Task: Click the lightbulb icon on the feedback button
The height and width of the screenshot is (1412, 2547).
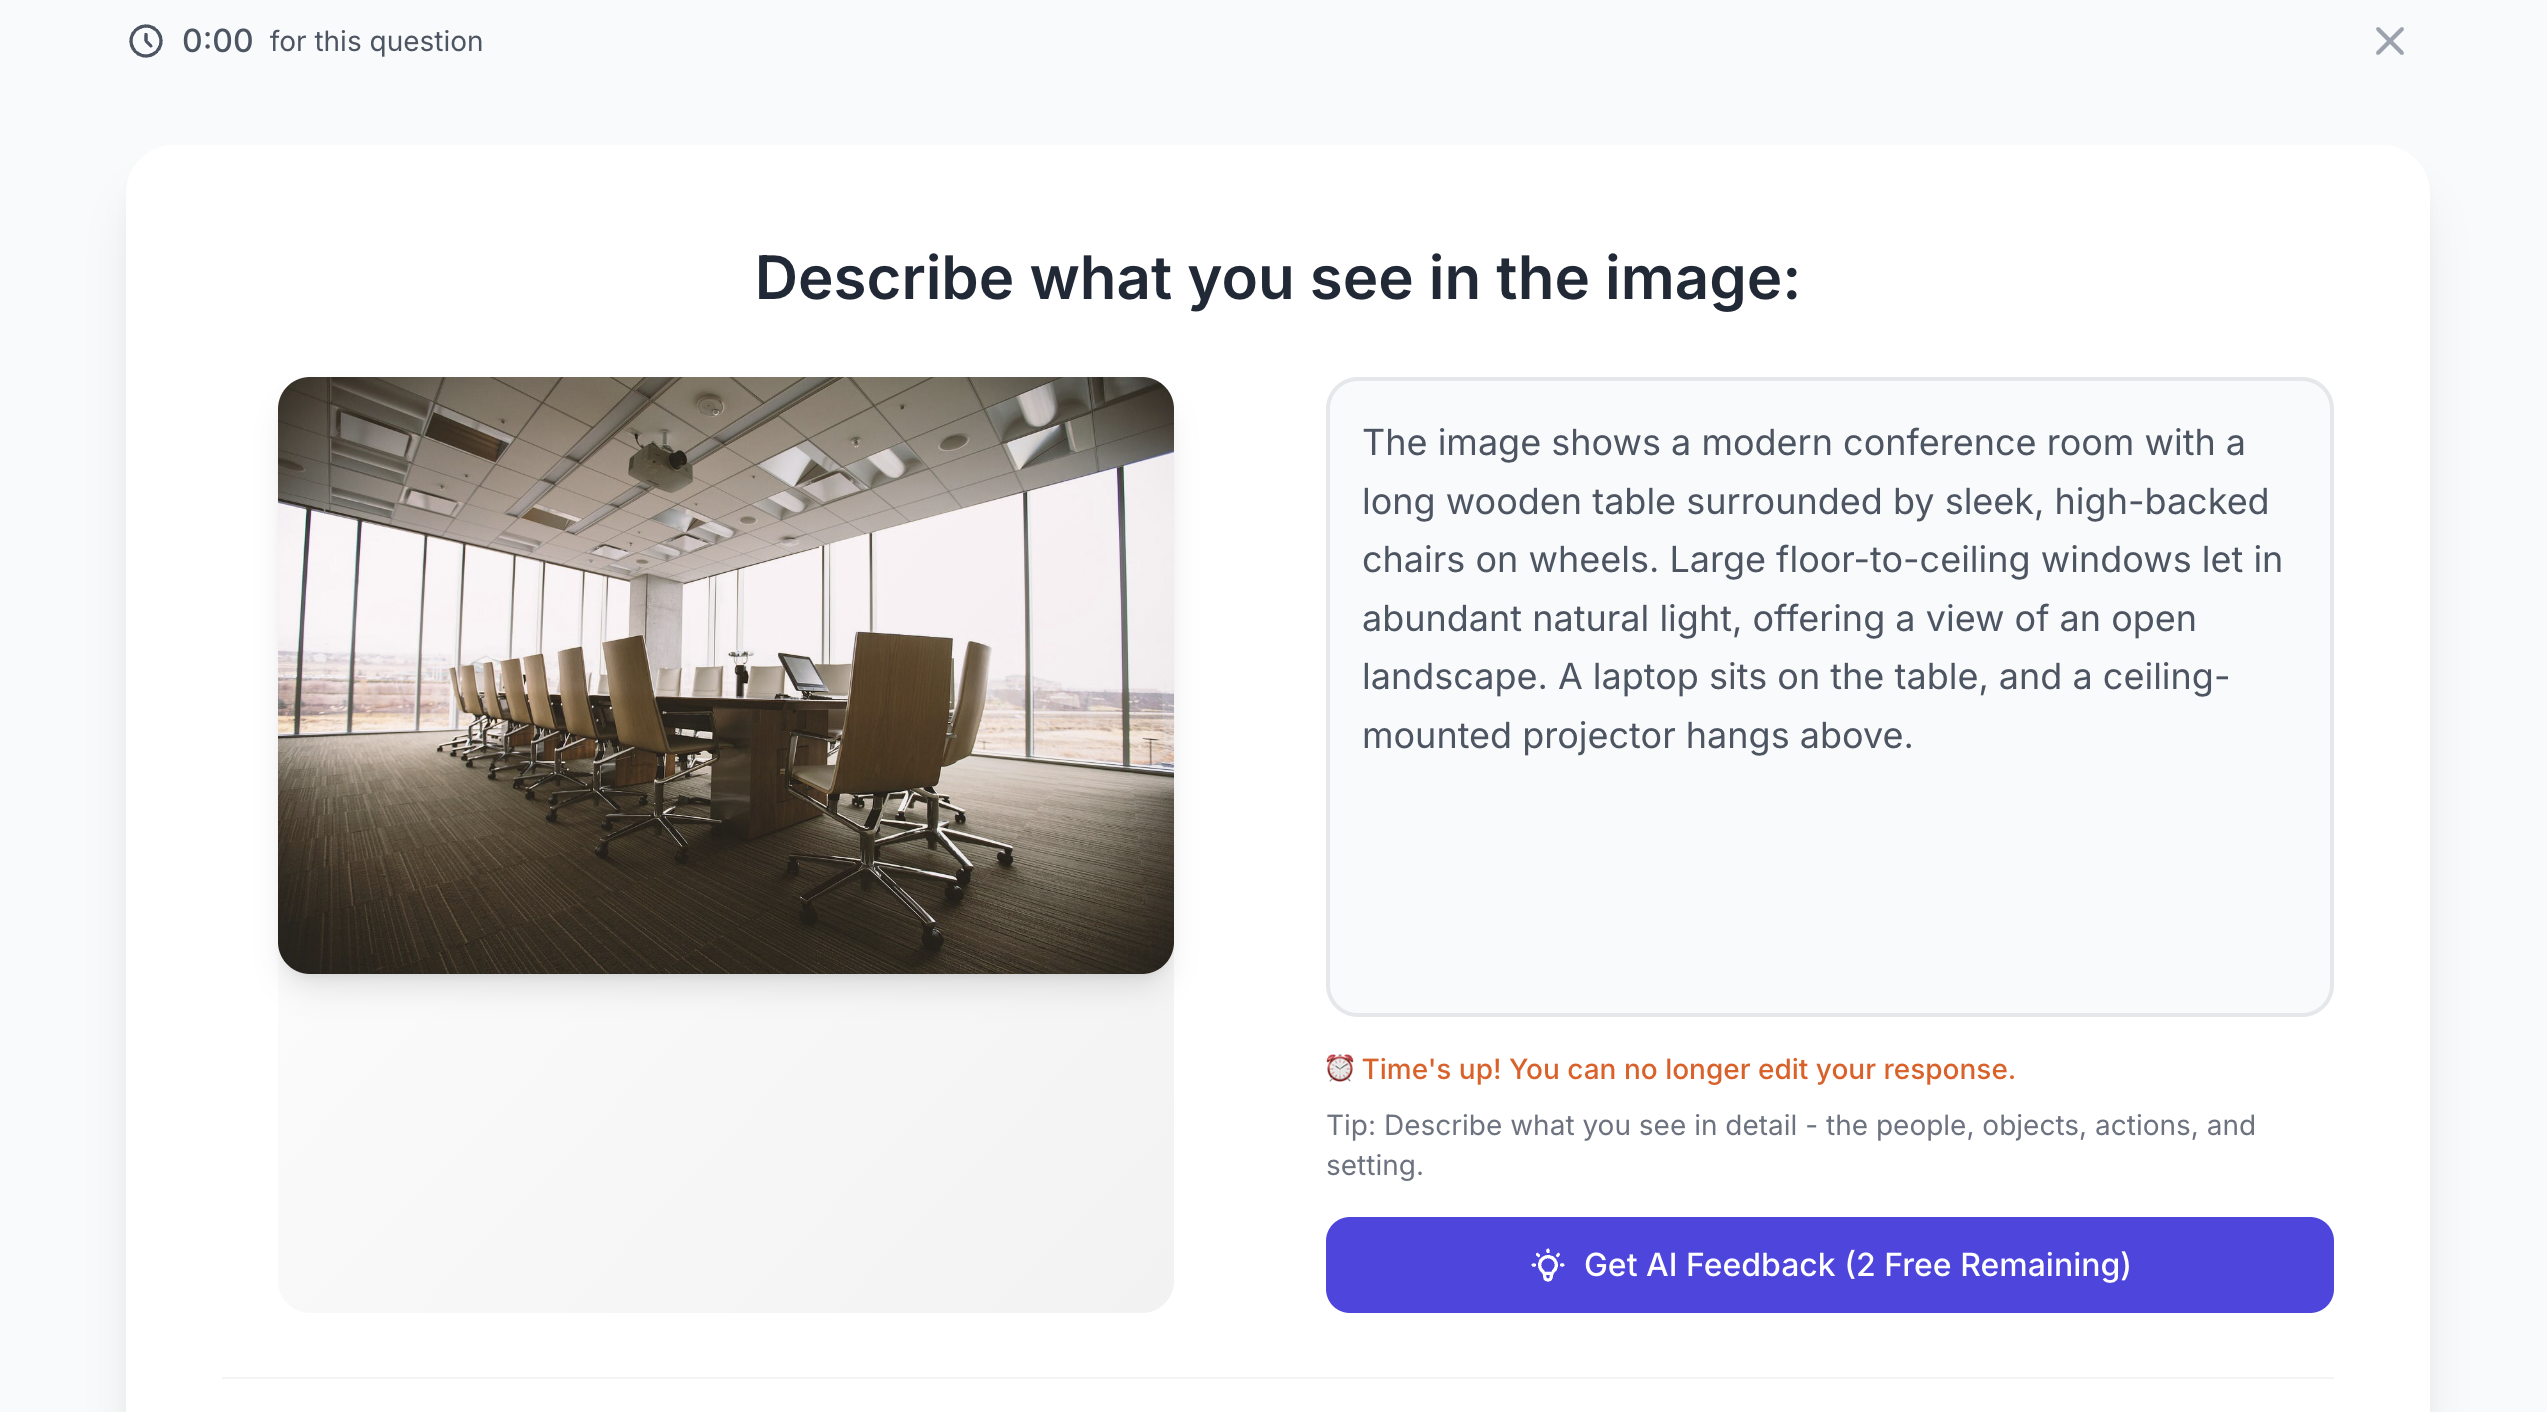Action: click(1547, 1264)
